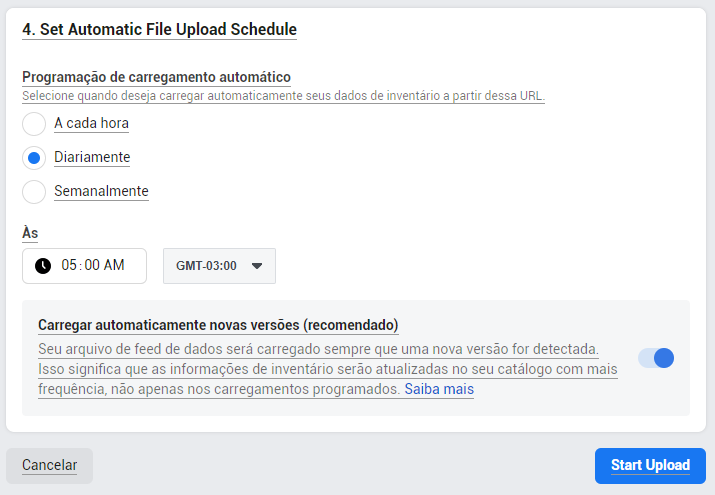This screenshot has height=495, width=715.
Task: Pick the 'Semanalmente' radio button
Action: pyautogui.click(x=34, y=191)
